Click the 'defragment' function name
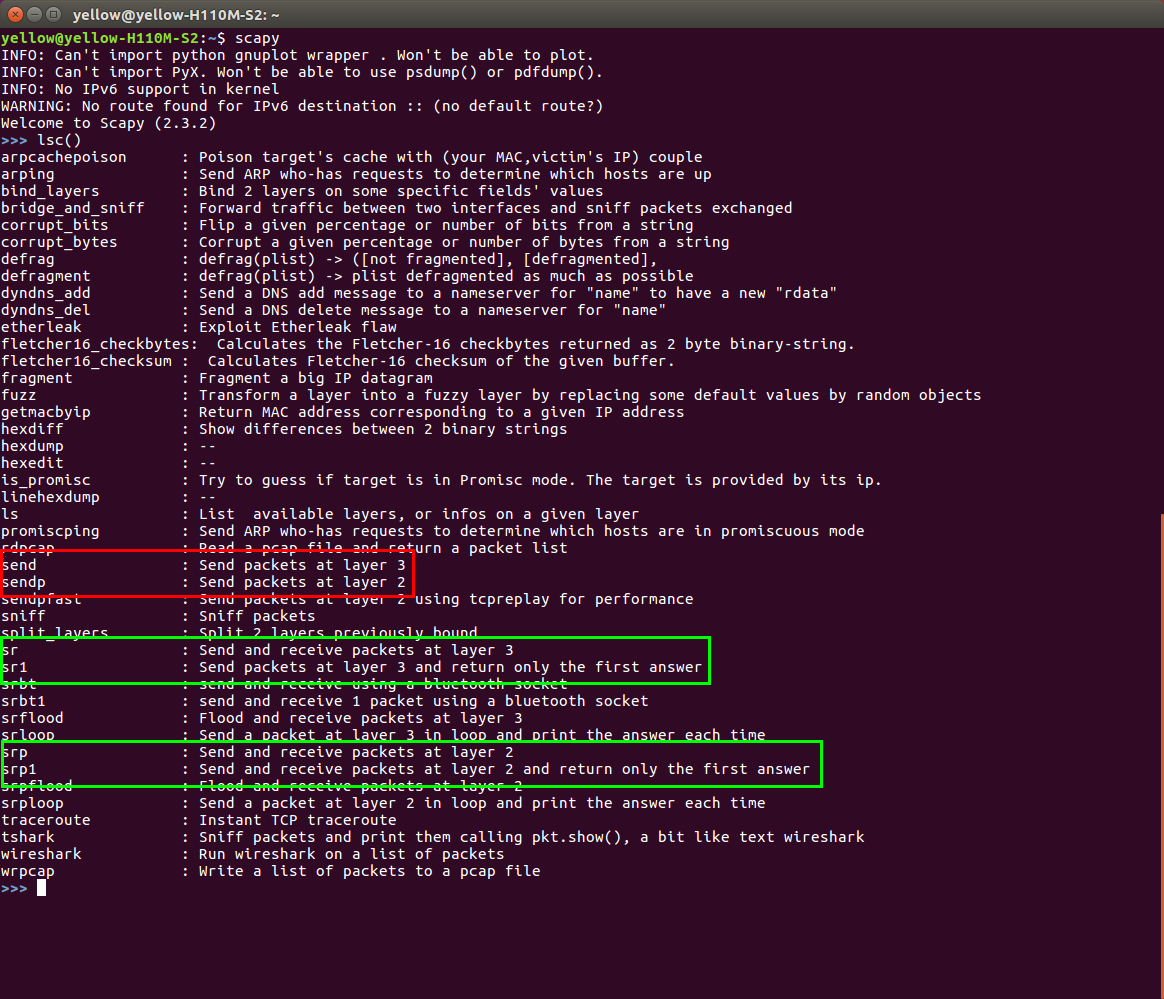Screen dimensions: 1164x999 click(x=45, y=276)
